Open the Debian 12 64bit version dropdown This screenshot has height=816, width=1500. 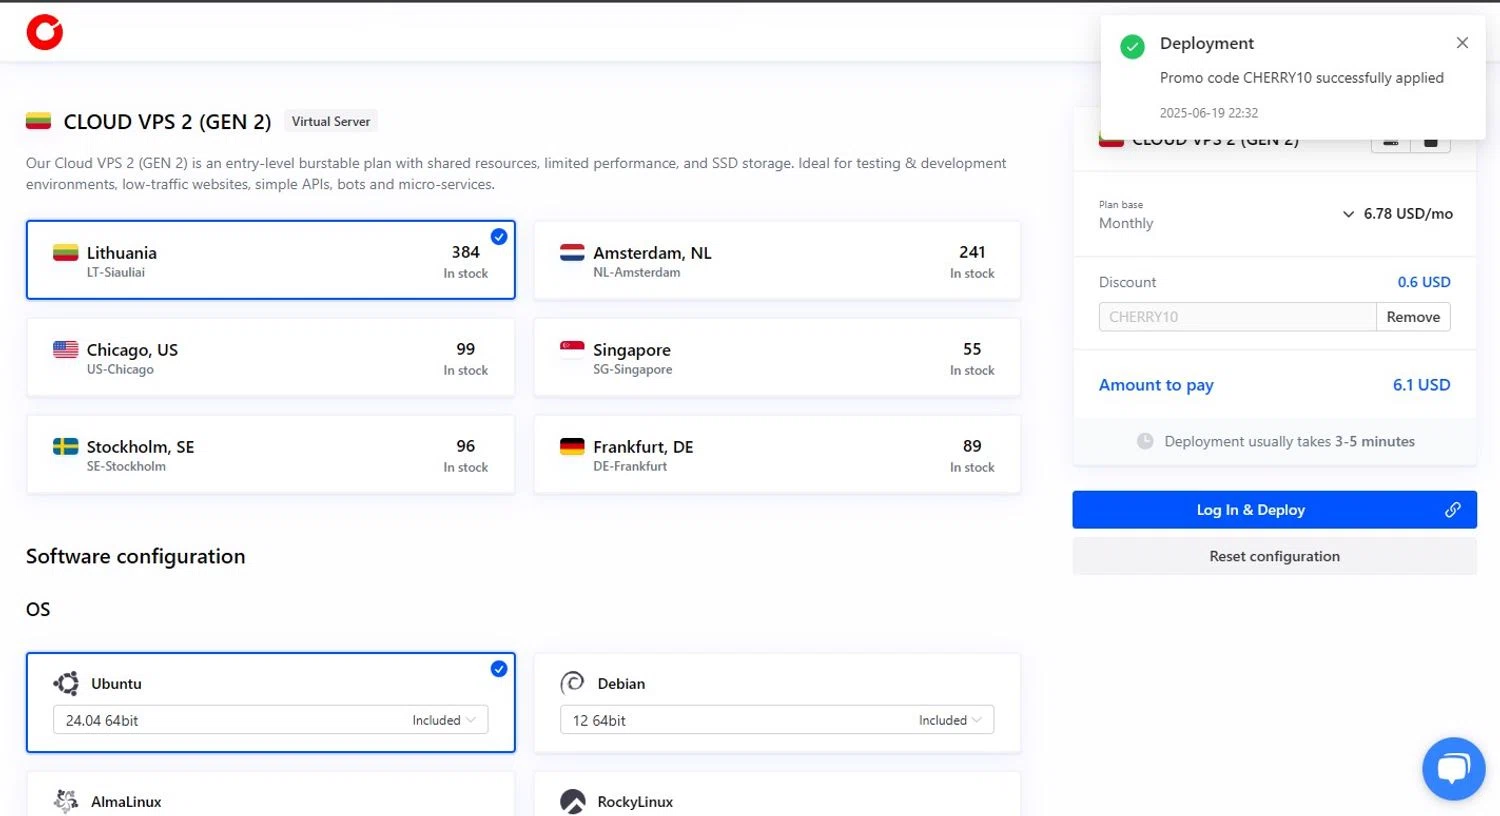click(777, 720)
